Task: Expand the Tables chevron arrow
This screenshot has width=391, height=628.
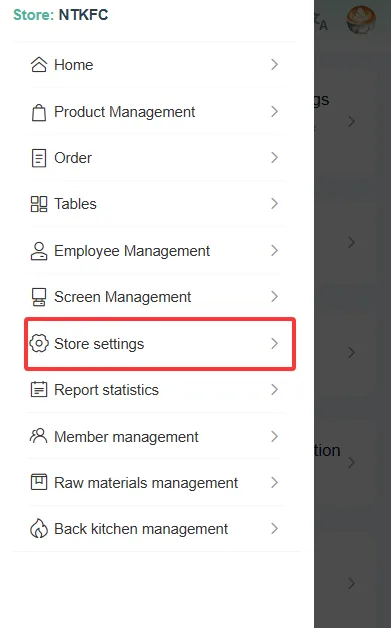Action: coord(274,203)
